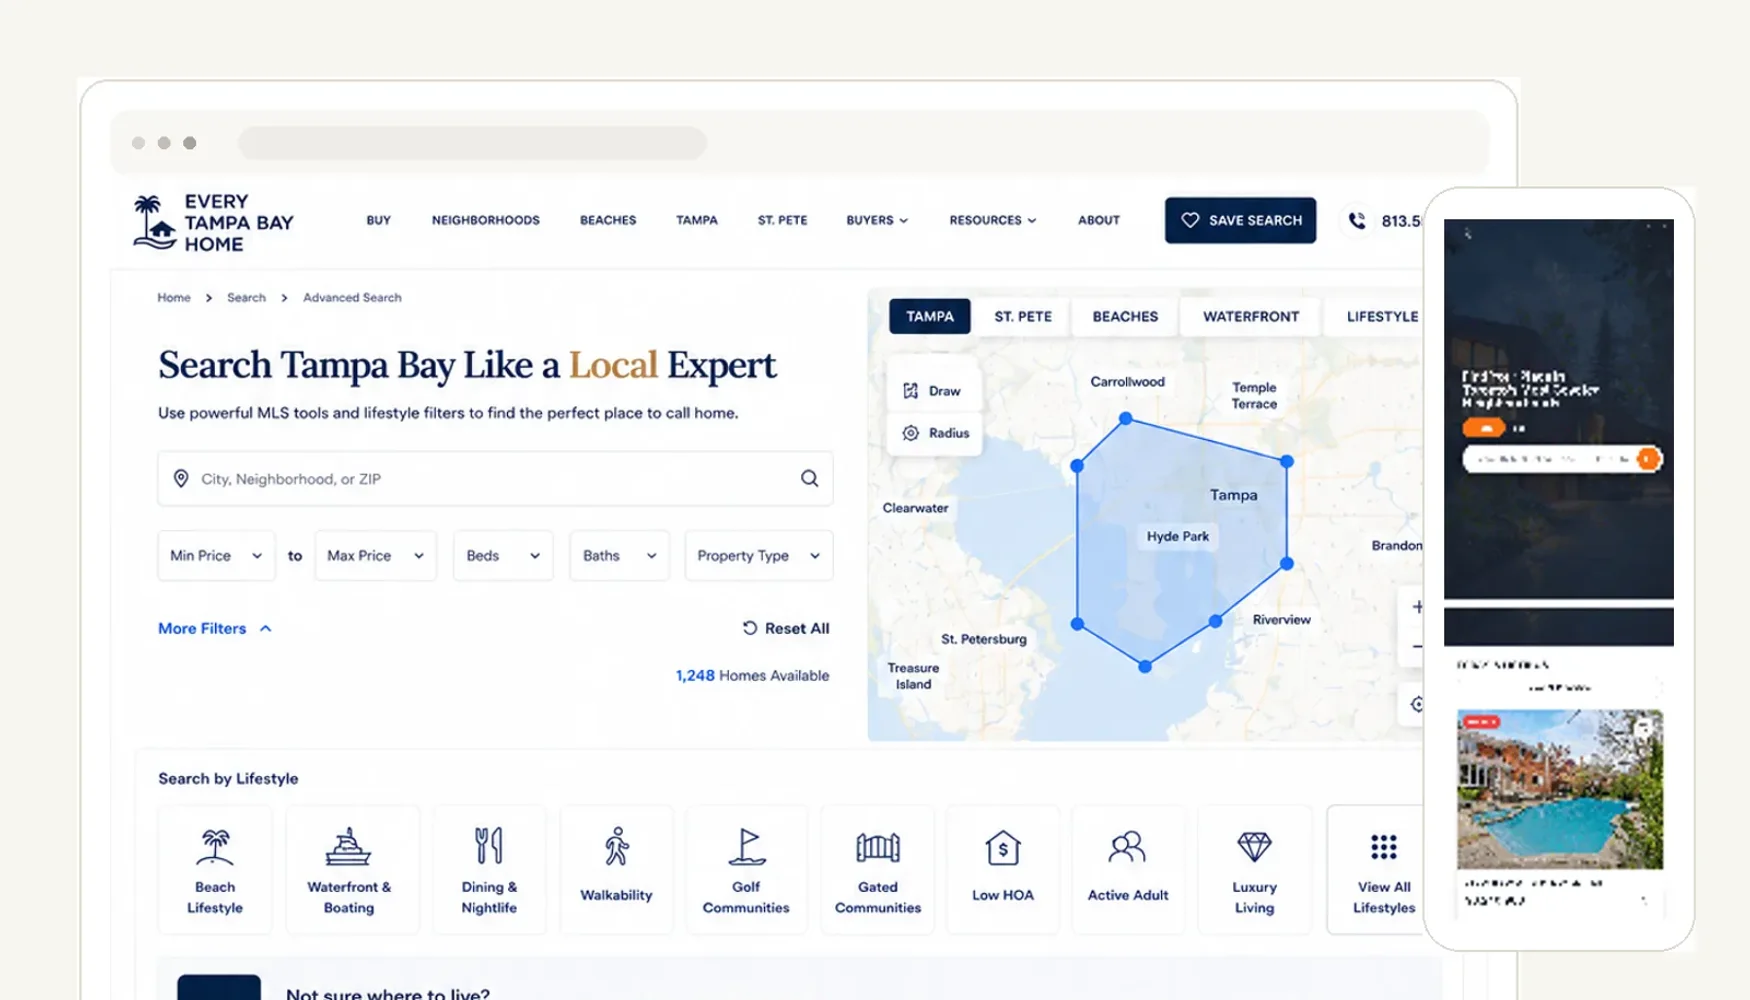
Task: Choose the Walkability walking person card
Action: (x=616, y=869)
